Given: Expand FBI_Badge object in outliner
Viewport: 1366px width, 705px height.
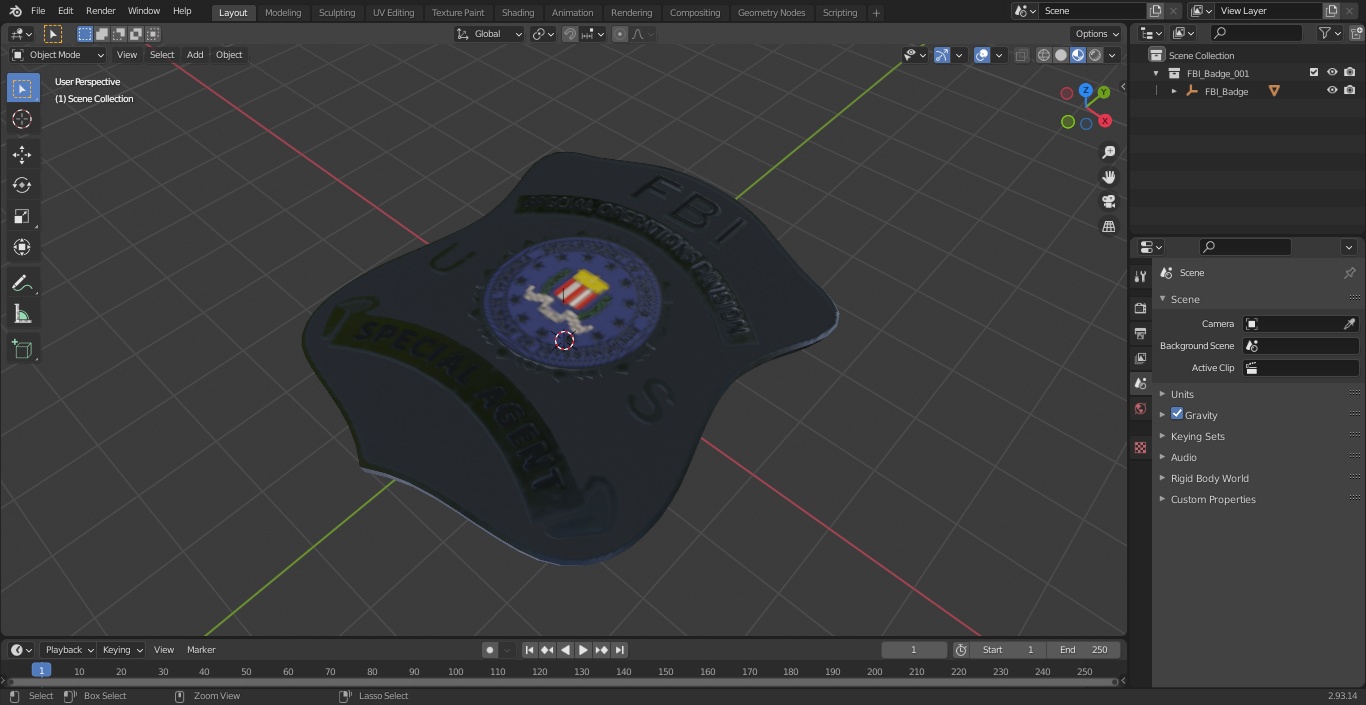Looking at the screenshot, I should click(1174, 91).
